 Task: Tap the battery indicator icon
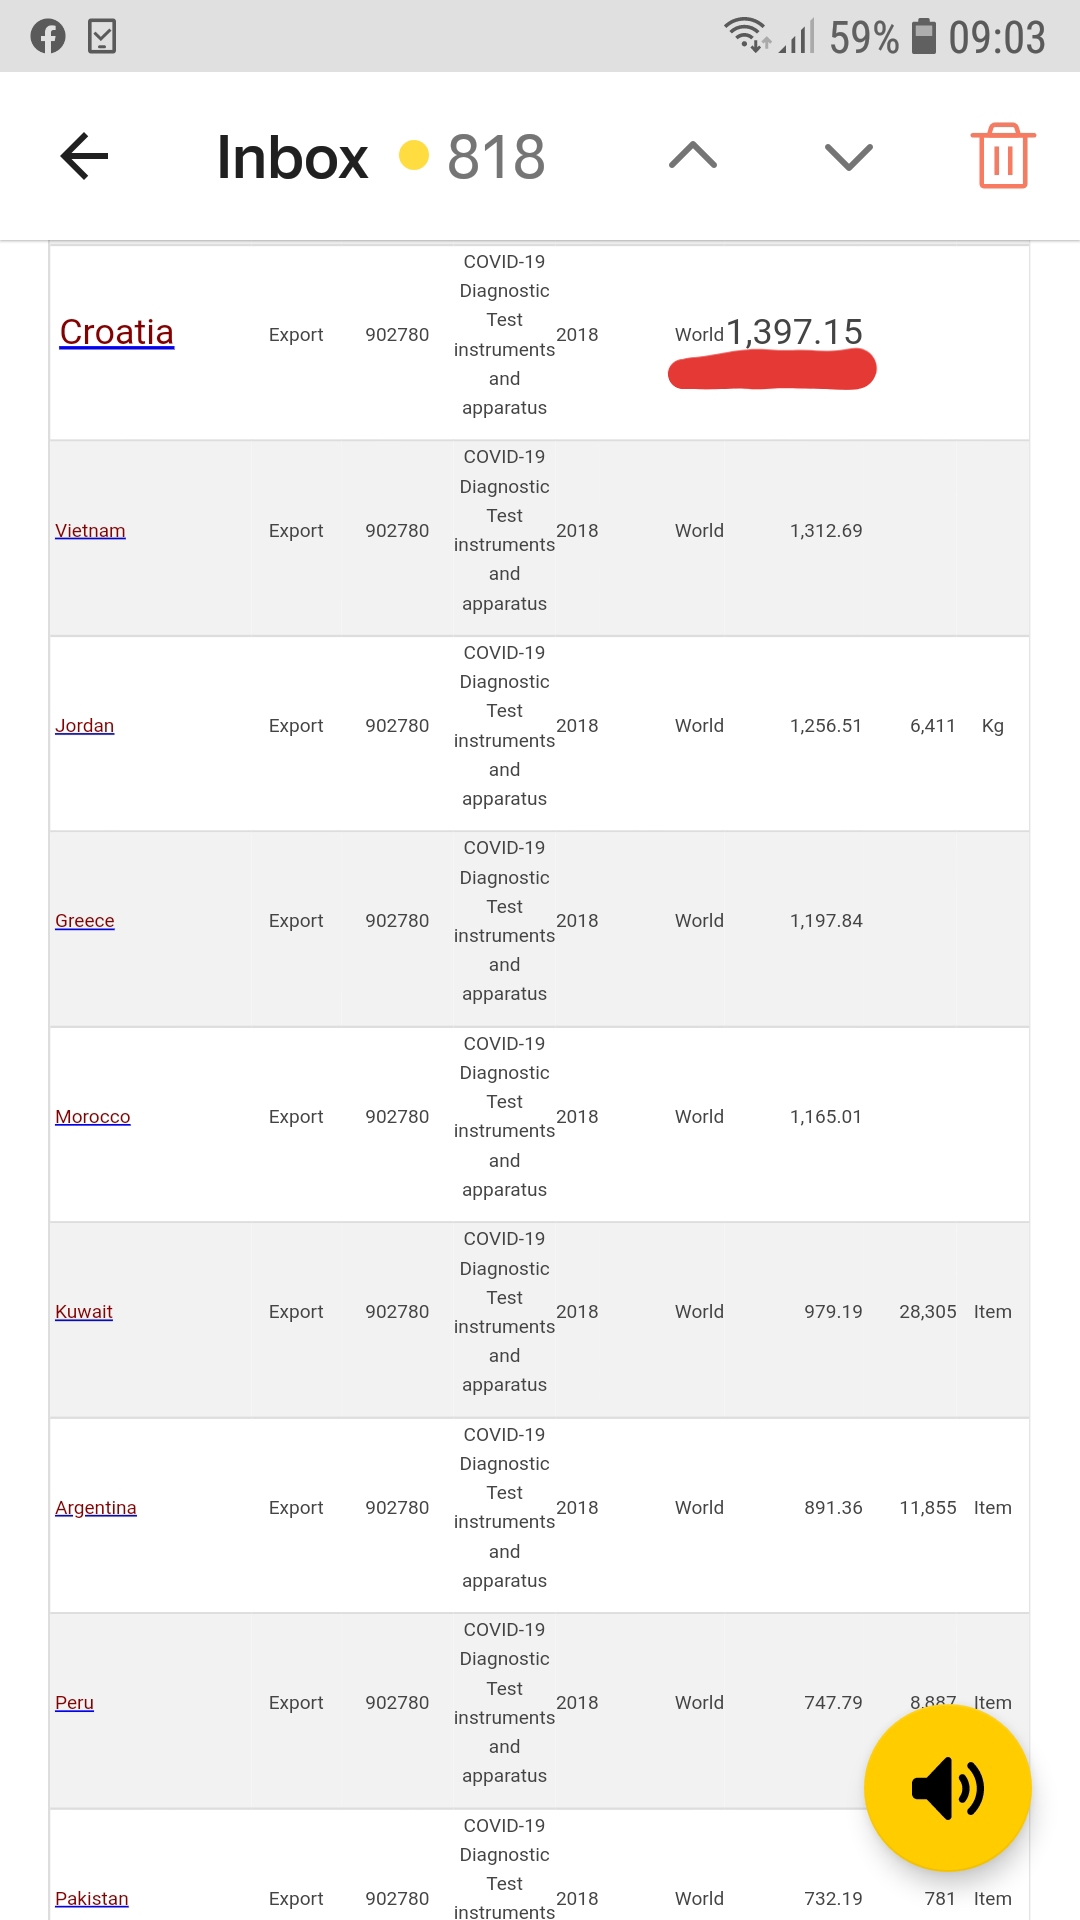pyautogui.click(x=925, y=36)
